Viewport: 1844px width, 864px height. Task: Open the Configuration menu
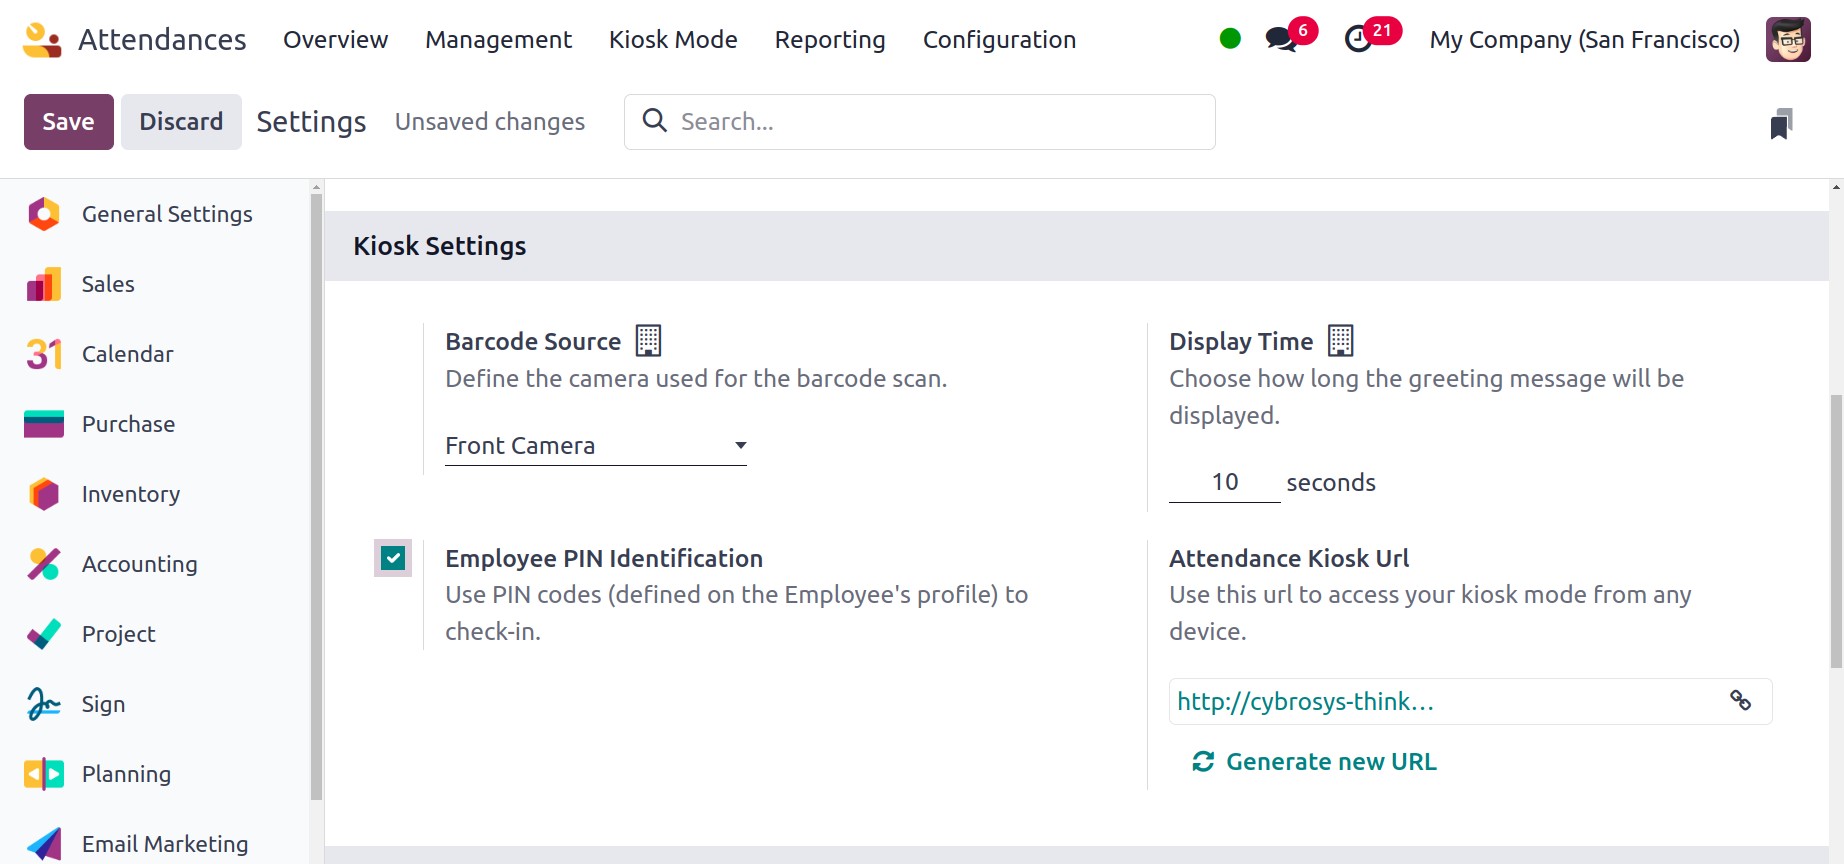tap(999, 40)
